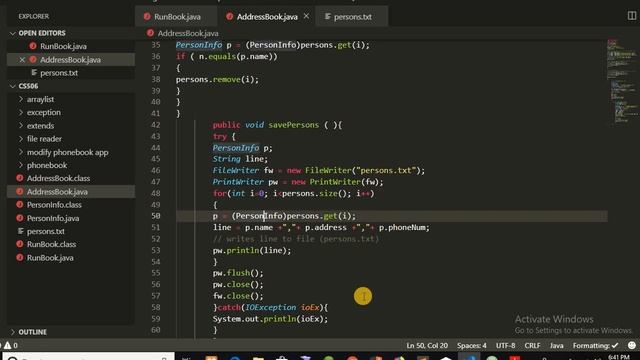Expand the file reader folder

(21, 139)
